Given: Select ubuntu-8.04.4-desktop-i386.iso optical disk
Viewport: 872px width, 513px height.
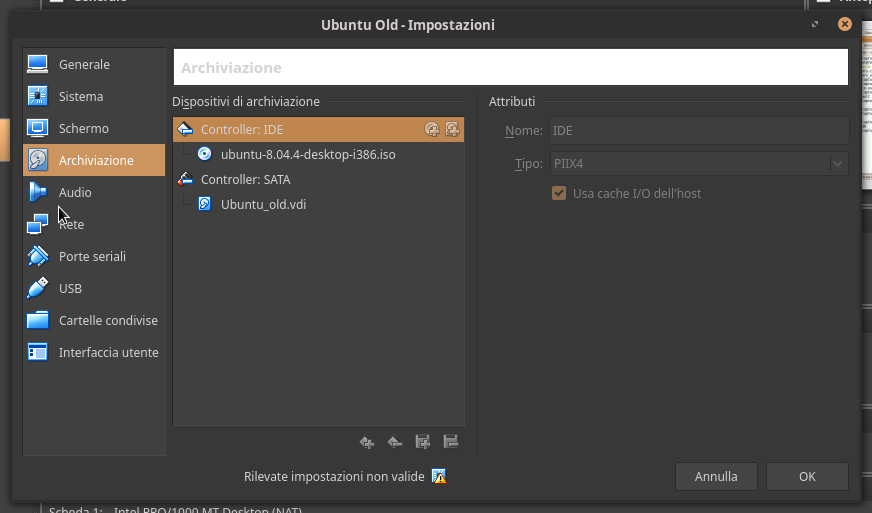Looking at the screenshot, I should click(x=319, y=154).
